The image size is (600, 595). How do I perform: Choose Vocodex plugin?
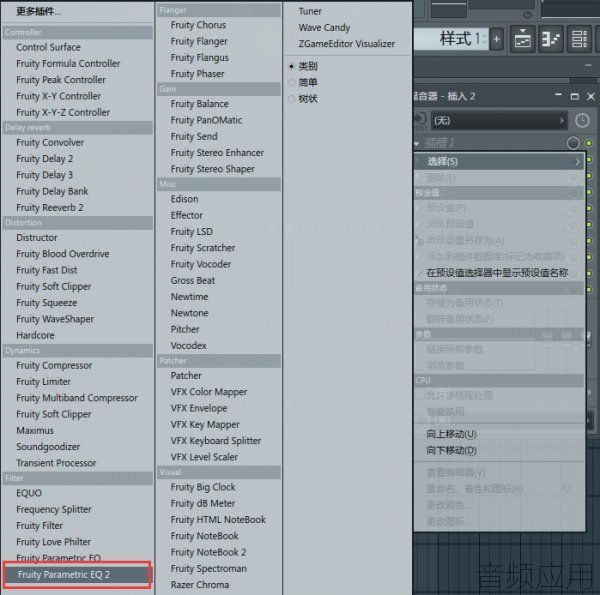point(189,346)
